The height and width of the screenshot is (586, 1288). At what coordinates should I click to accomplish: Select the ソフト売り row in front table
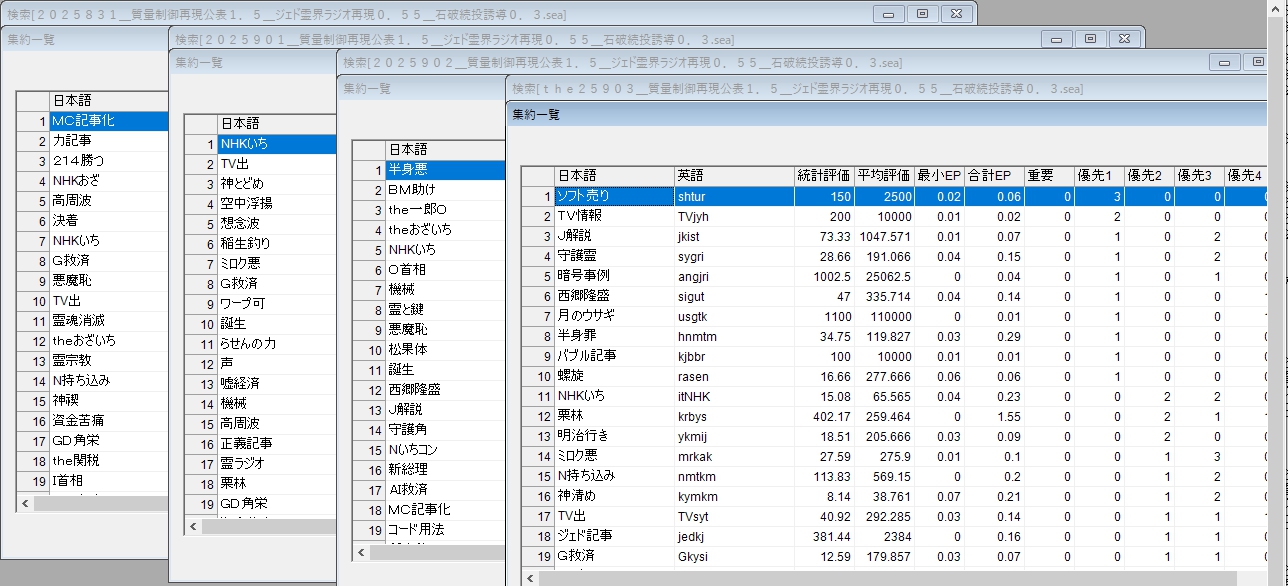click(613, 196)
